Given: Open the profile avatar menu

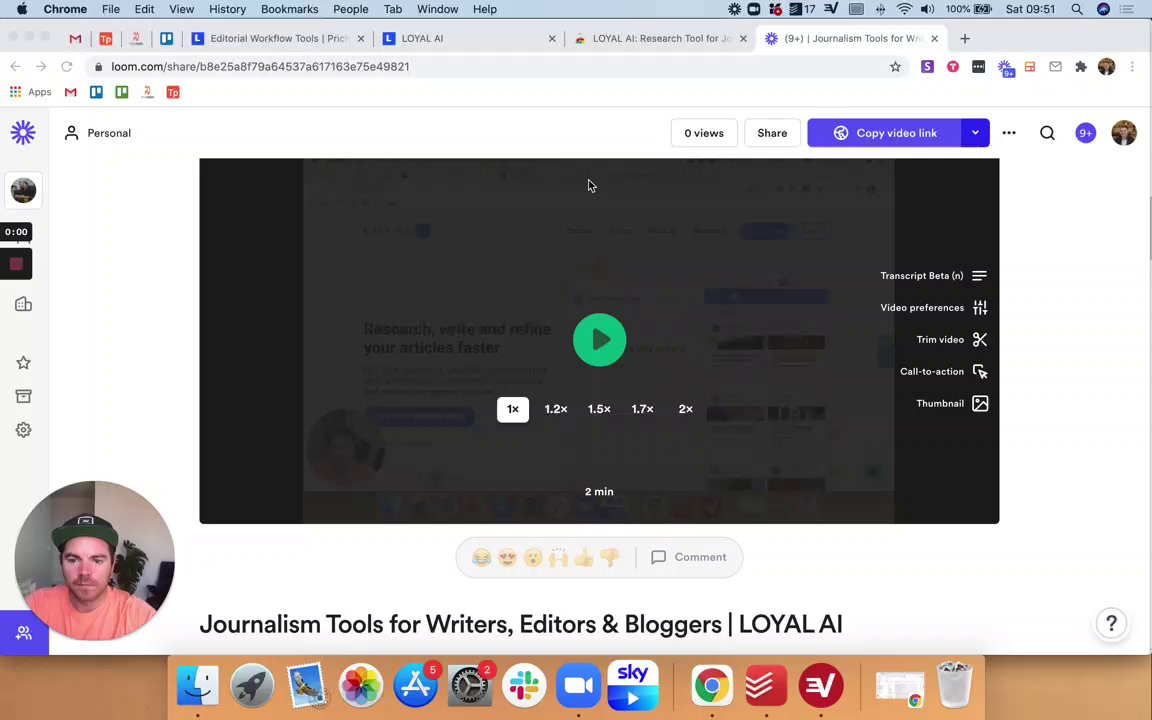Looking at the screenshot, I should (1123, 133).
